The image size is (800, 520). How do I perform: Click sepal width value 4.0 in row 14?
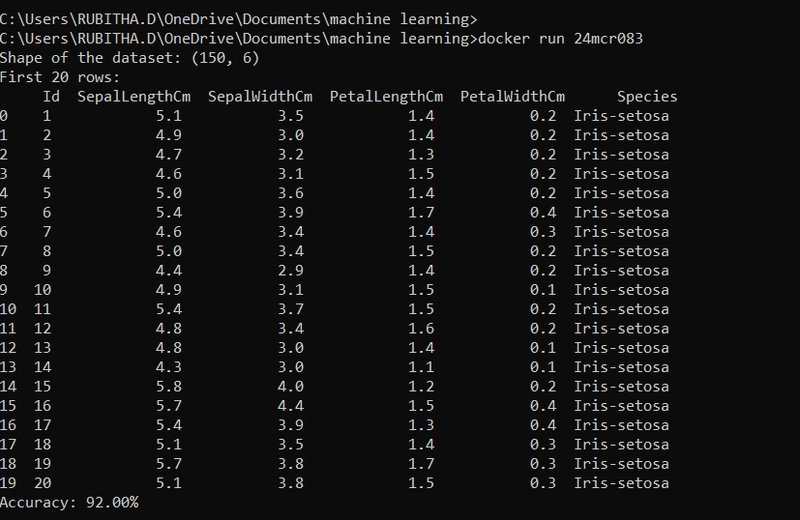point(291,386)
